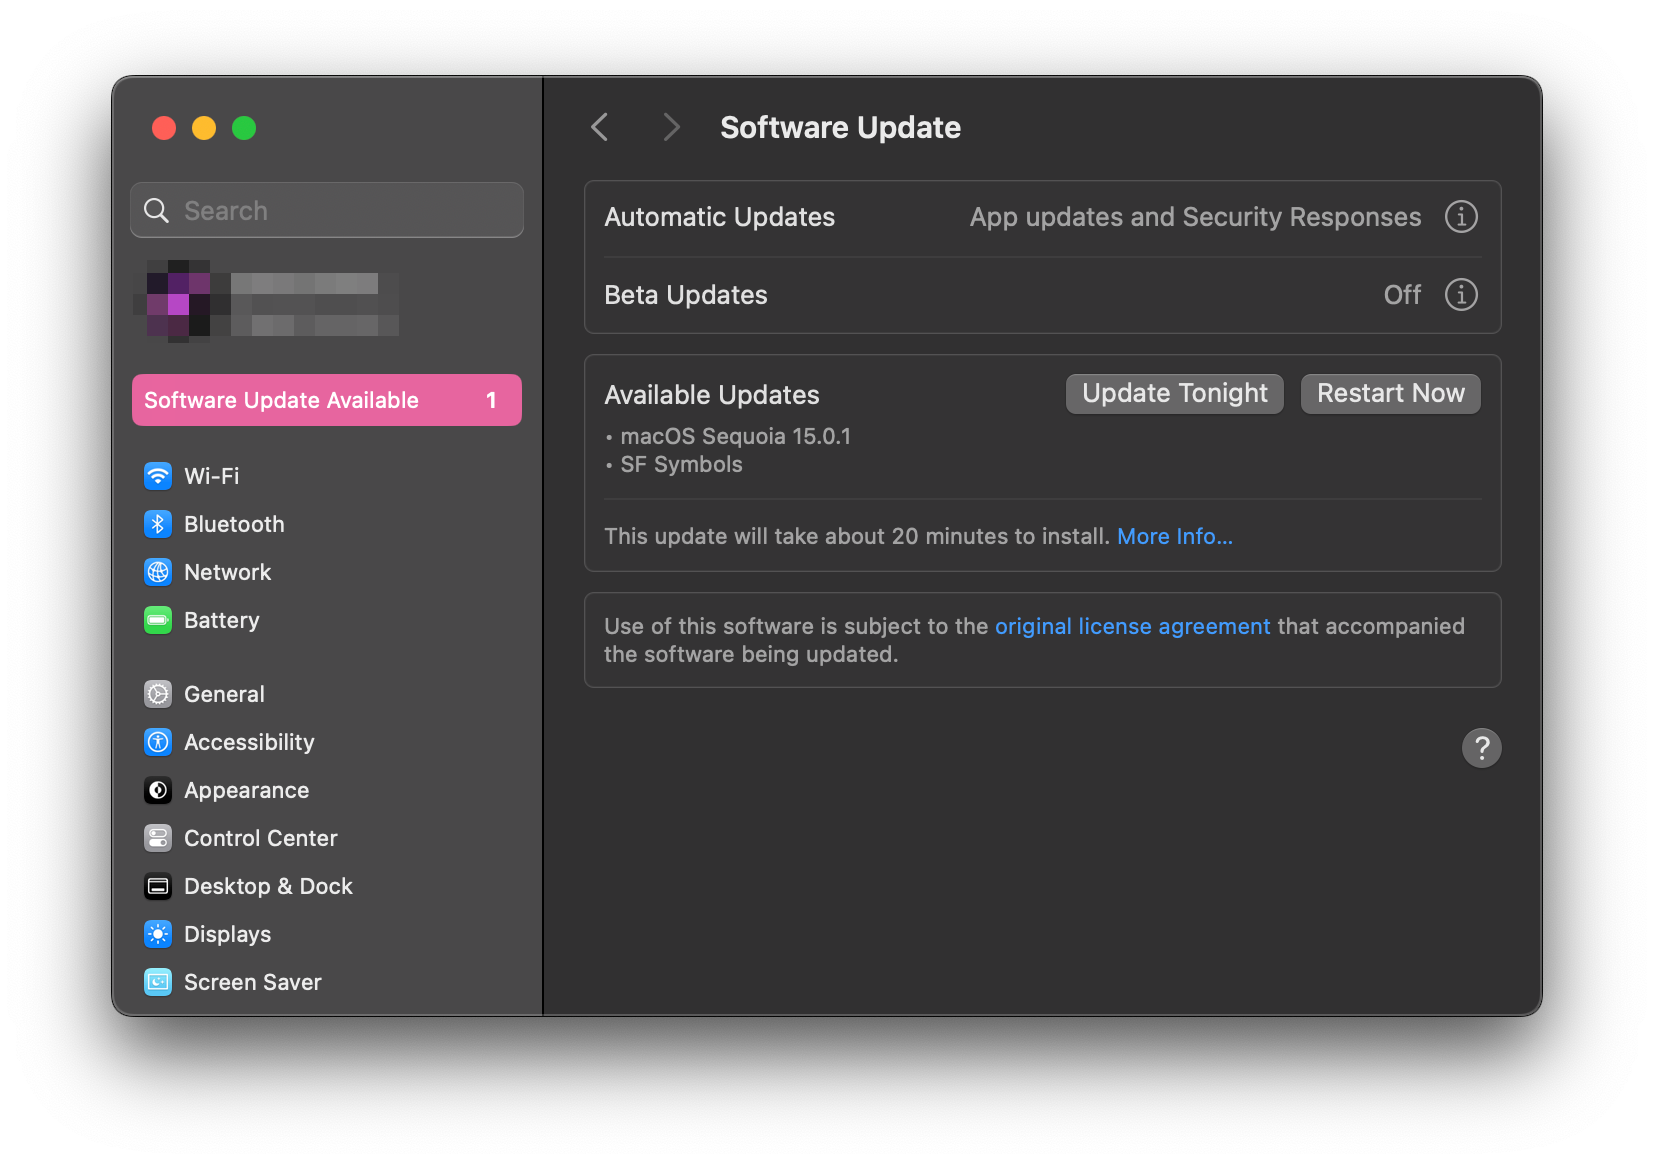1654x1164 pixels.
Task: Click the Displays sun icon
Action: tap(158, 934)
